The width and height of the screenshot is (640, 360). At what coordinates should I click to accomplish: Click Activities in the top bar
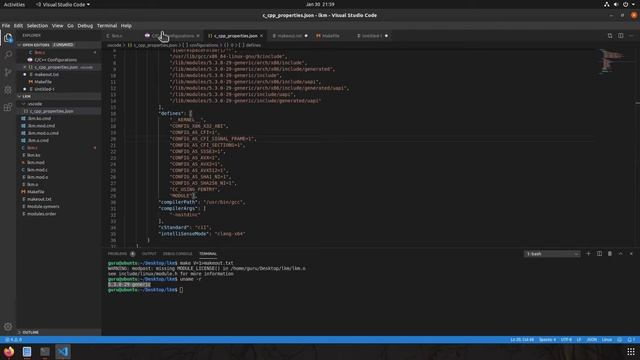[14, 4]
